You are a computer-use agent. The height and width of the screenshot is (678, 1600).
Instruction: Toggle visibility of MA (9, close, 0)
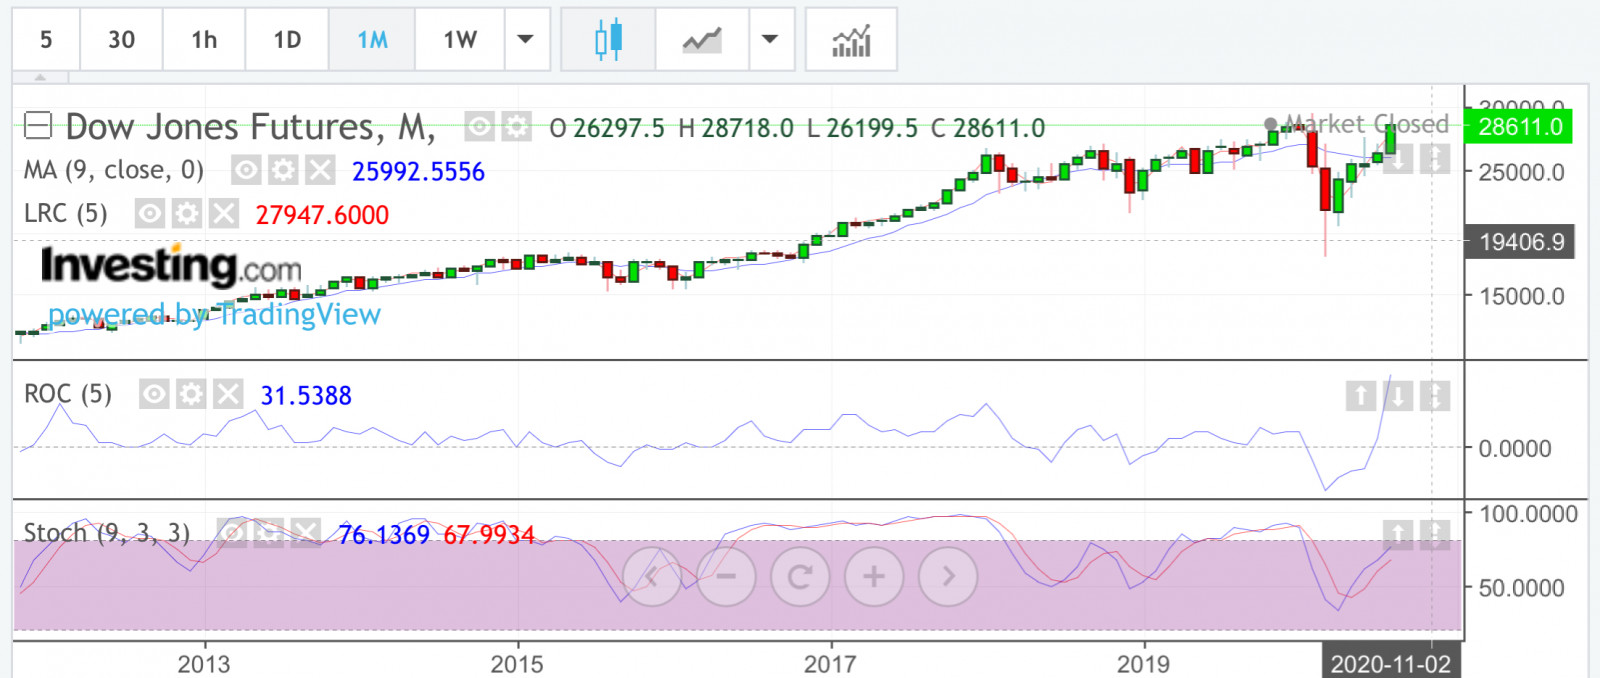tap(246, 170)
